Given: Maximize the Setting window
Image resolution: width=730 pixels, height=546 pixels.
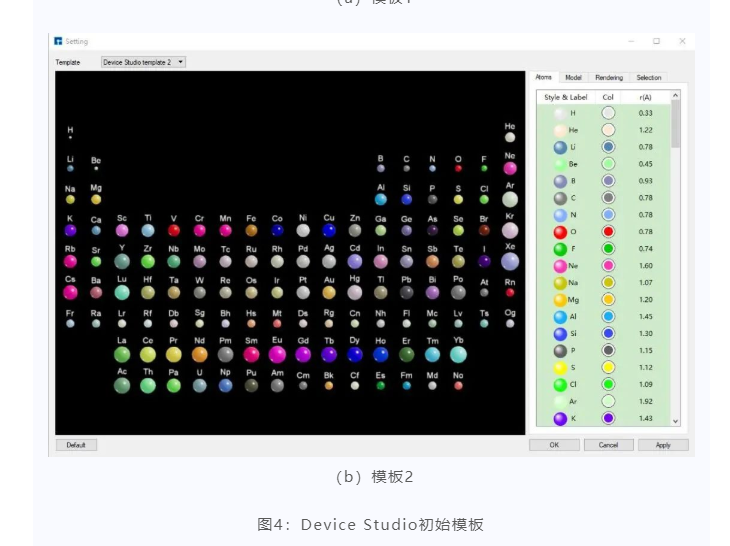Looking at the screenshot, I should pos(656,41).
